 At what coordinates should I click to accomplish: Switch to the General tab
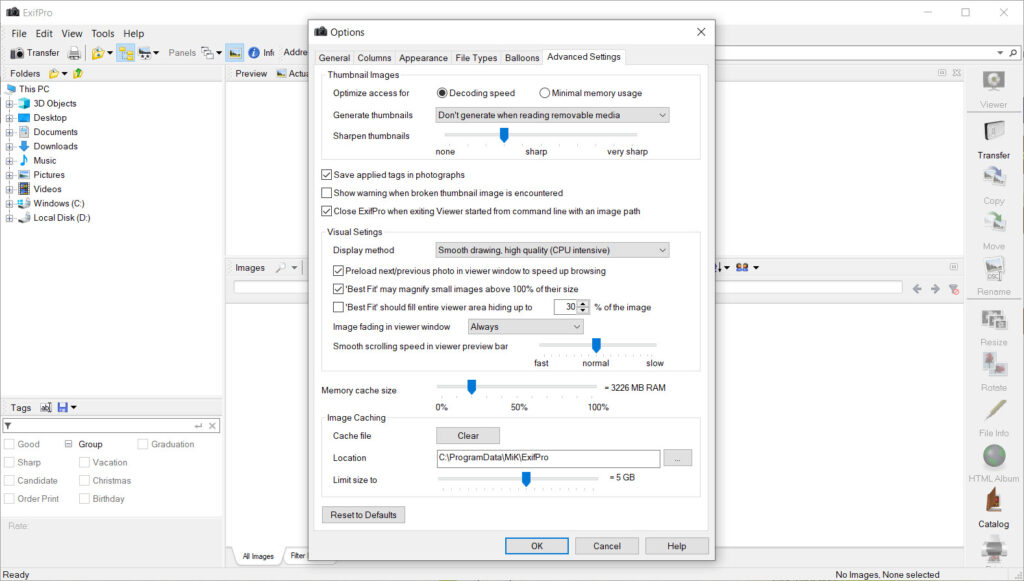tap(334, 58)
